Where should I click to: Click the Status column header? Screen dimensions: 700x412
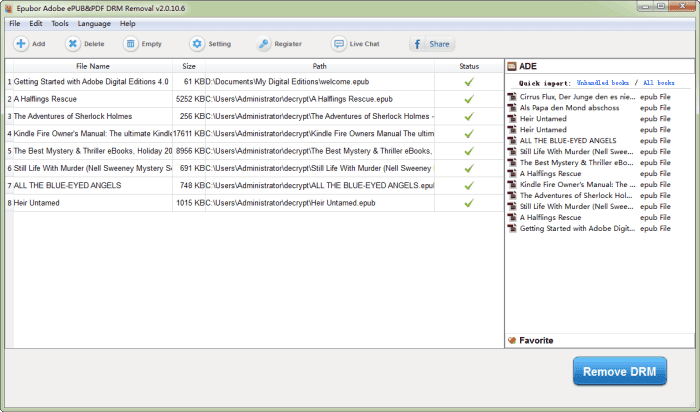(x=469, y=66)
